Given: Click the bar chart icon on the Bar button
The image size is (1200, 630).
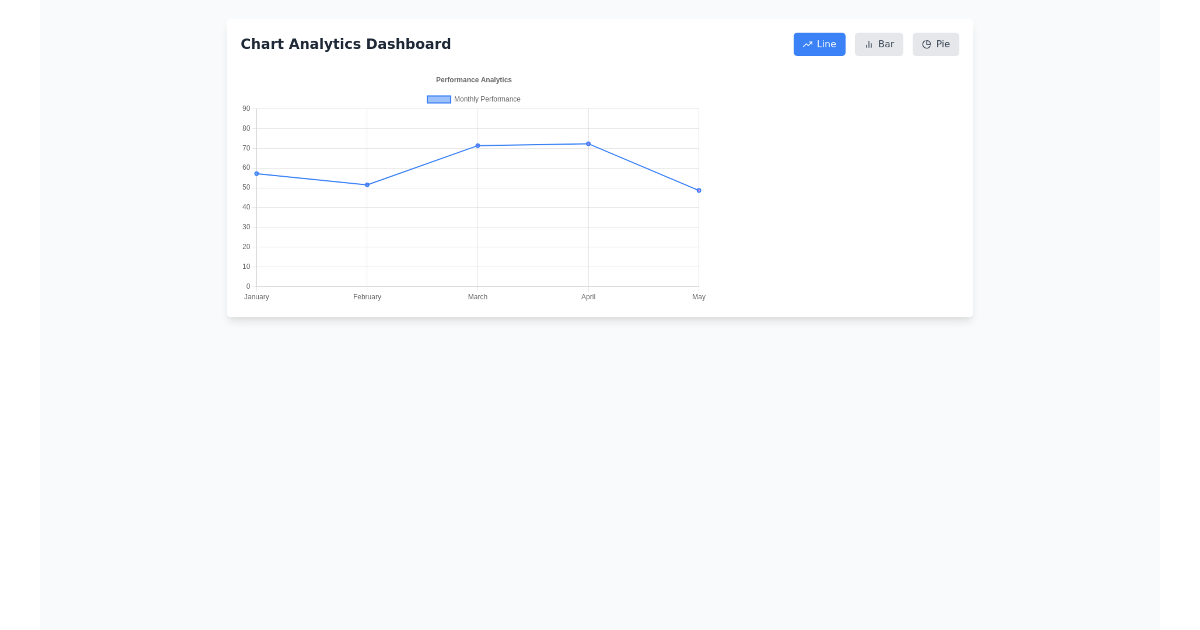Looking at the screenshot, I should [867, 44].
